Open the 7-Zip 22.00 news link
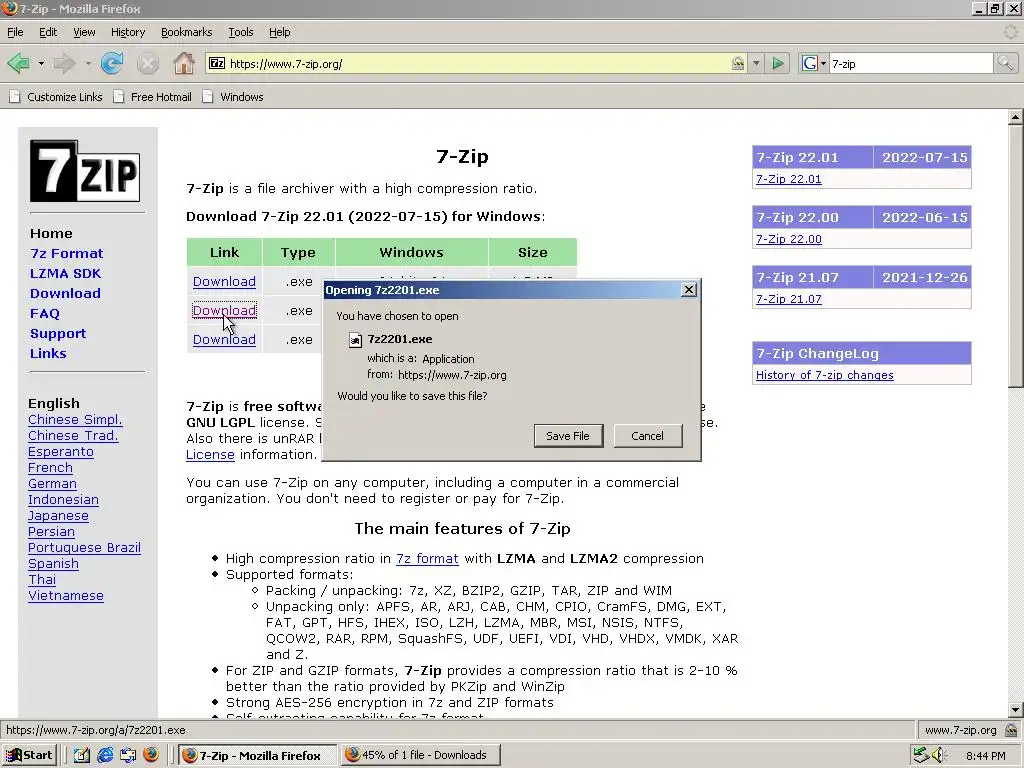Image resolution: width=1024 pixels, height=768 pixels. click(789, 239)
